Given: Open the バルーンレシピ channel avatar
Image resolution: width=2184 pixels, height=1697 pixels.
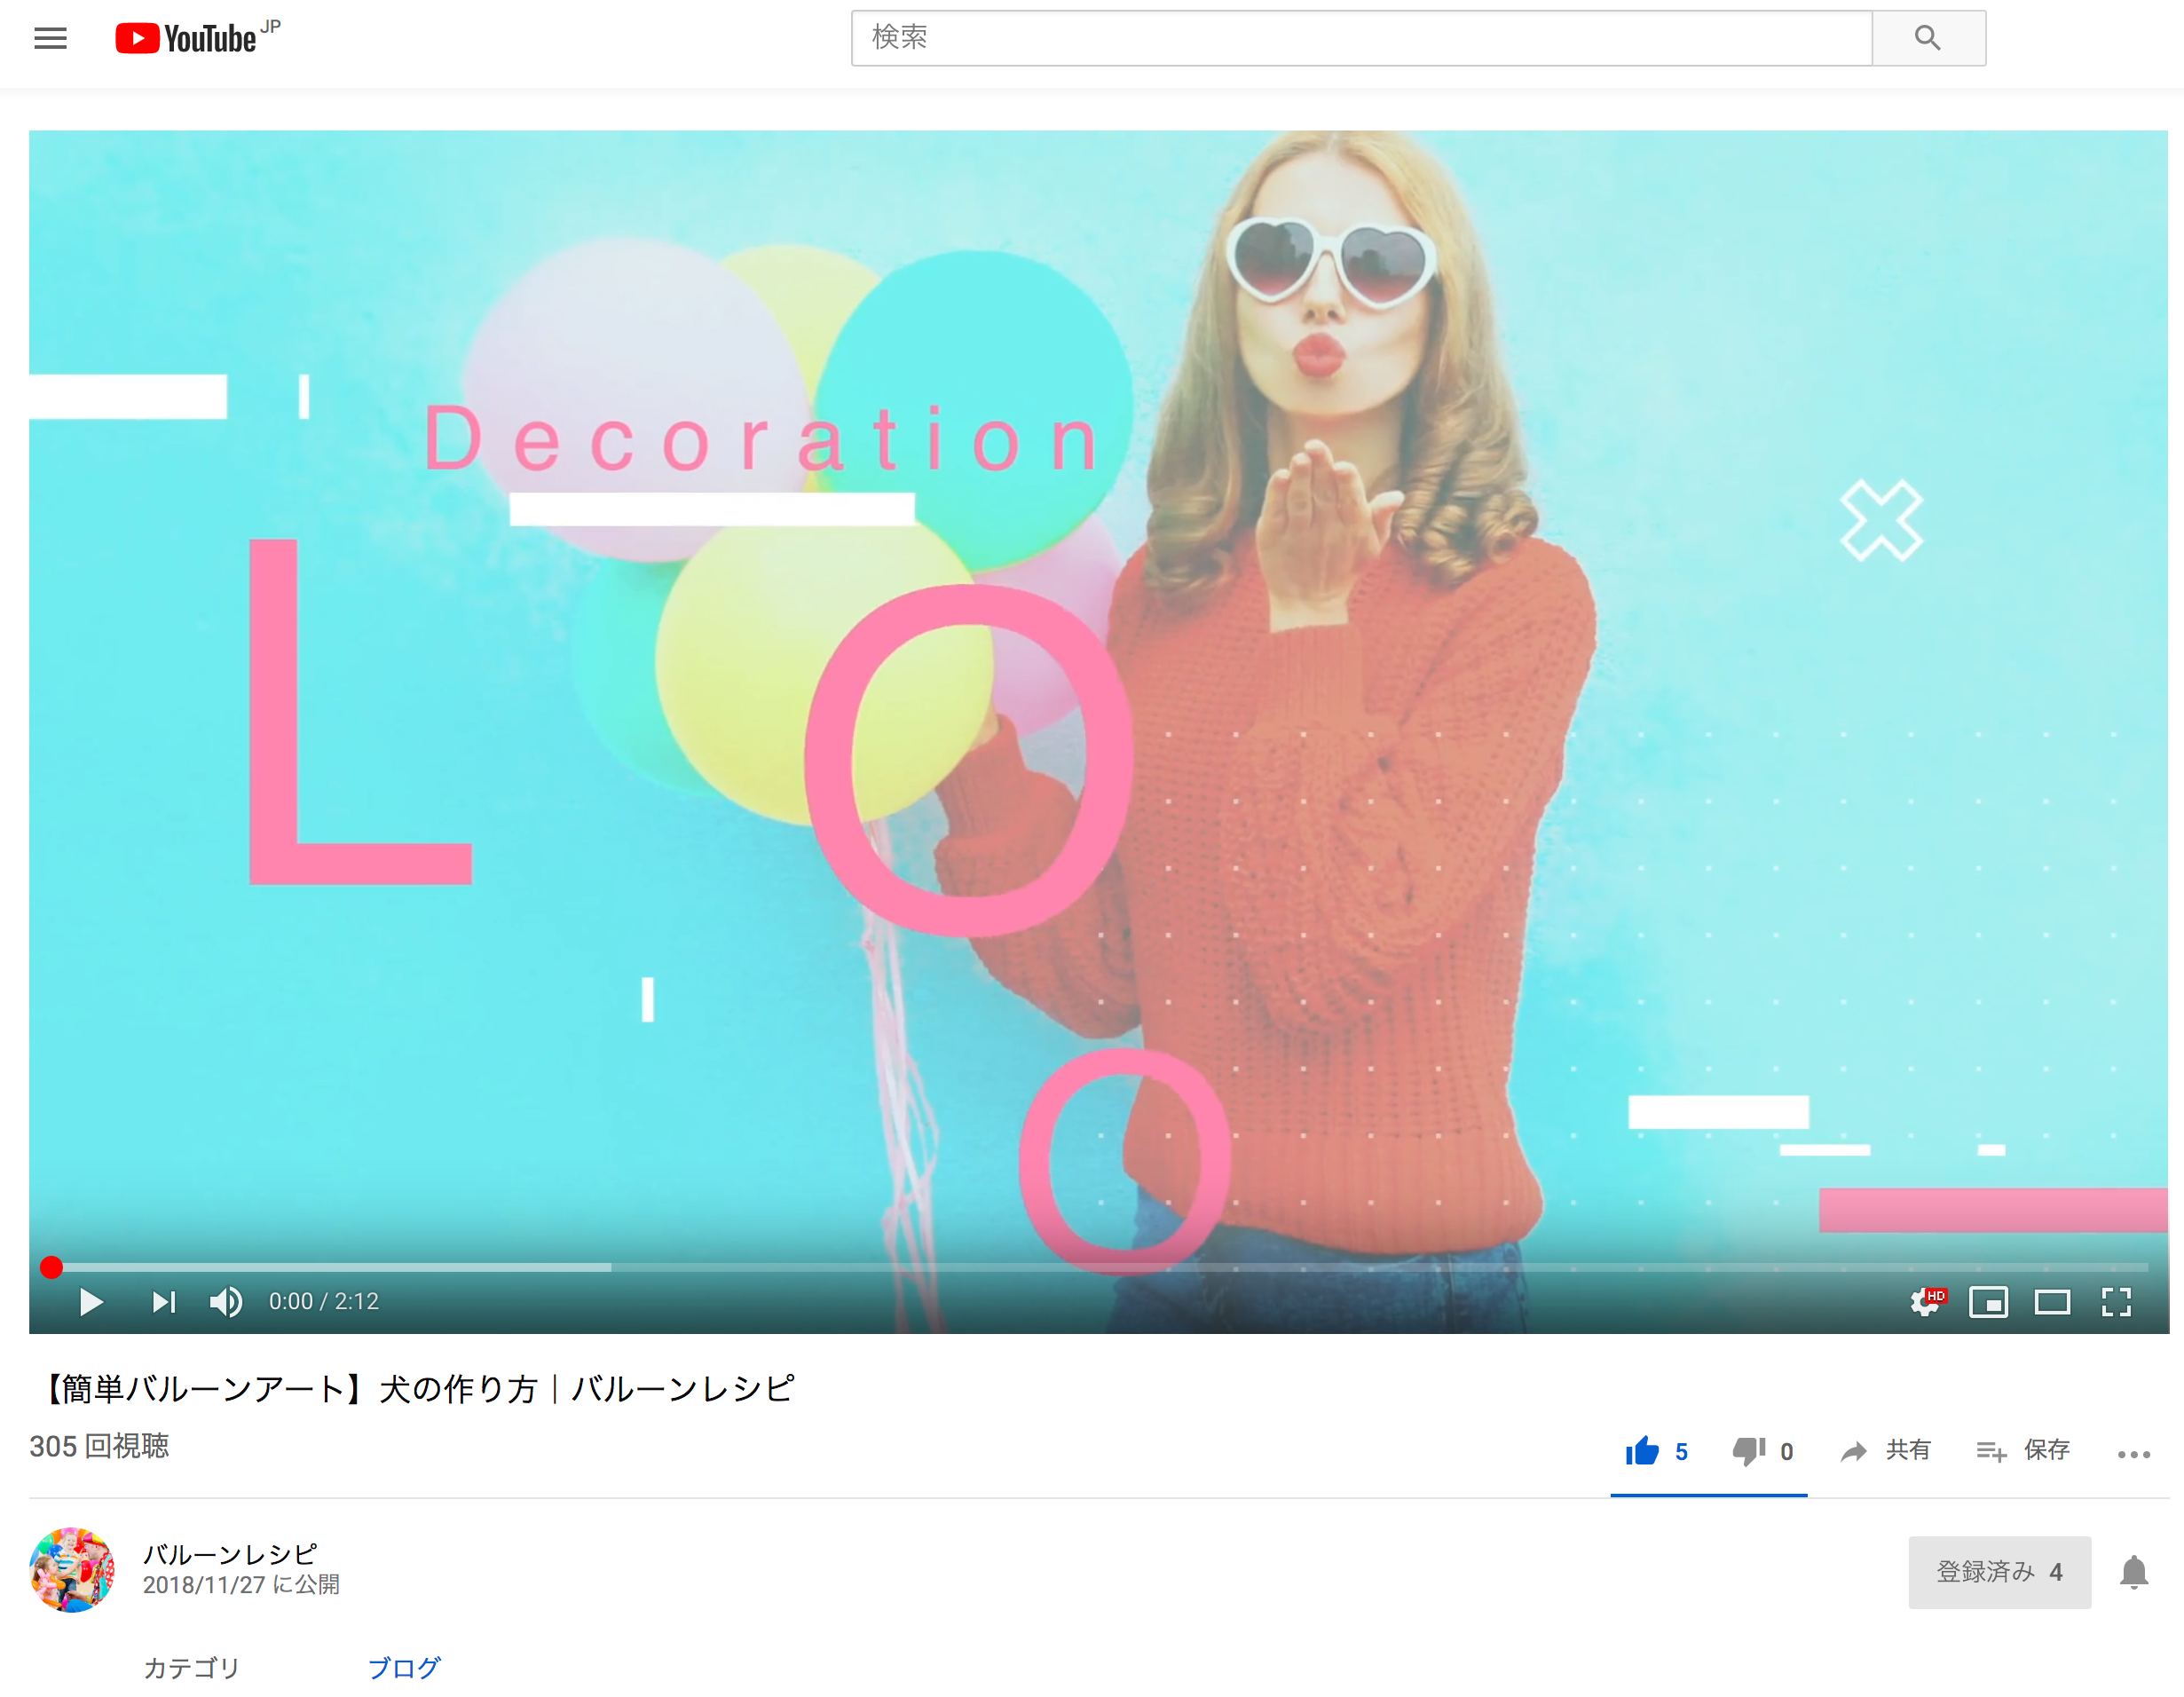Looking at the screenshot, I should (72, 1569).
